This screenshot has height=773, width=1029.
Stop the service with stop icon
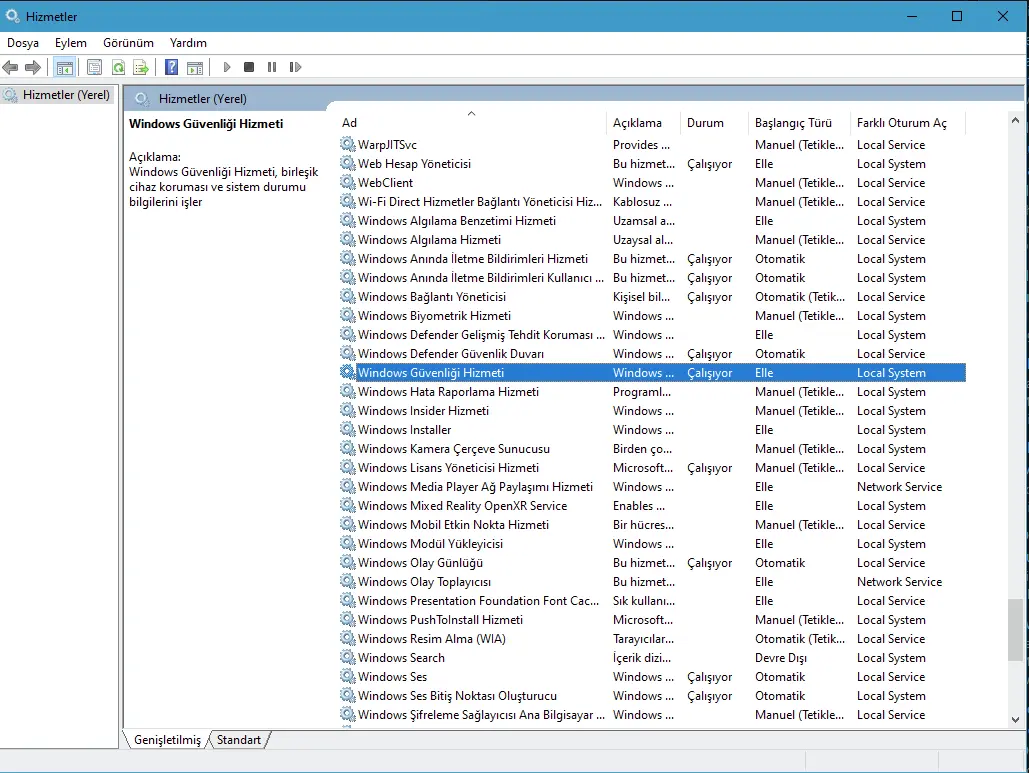tap(249, 67)
